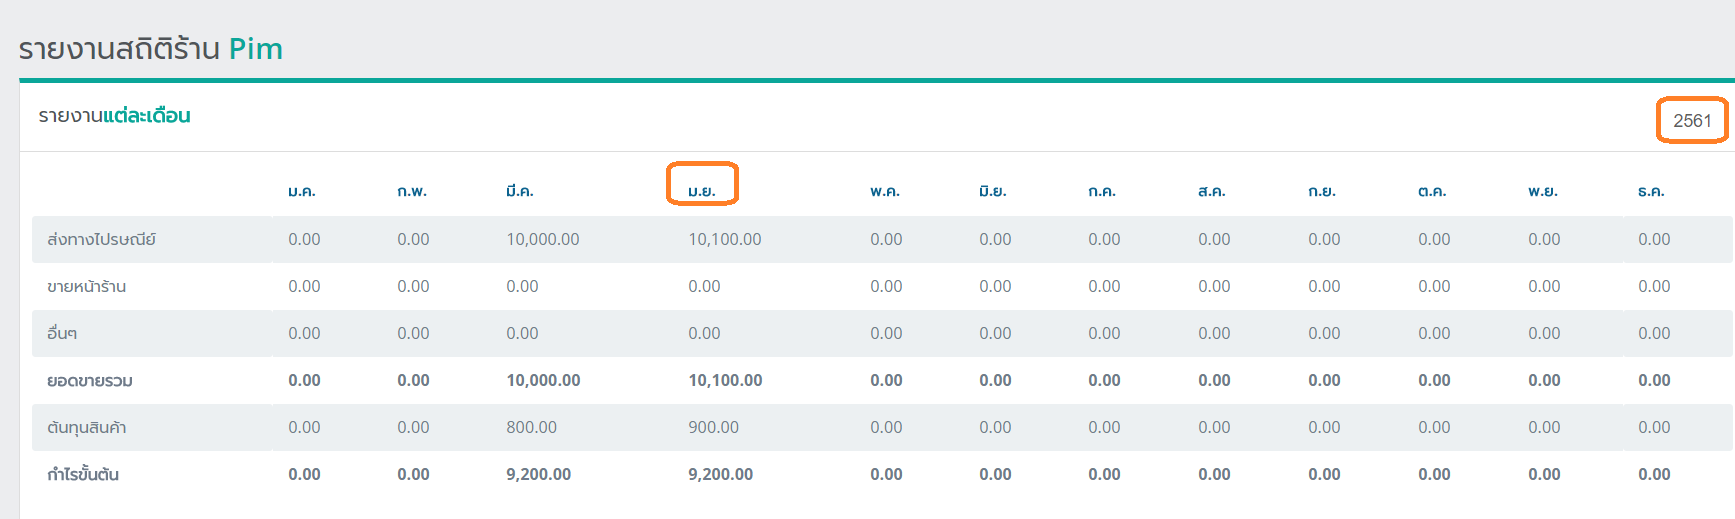The height and width of the screenshot is (519, 1735).
Task: Open the ต.ค. month column
Action: click(x=1431, y=191)
